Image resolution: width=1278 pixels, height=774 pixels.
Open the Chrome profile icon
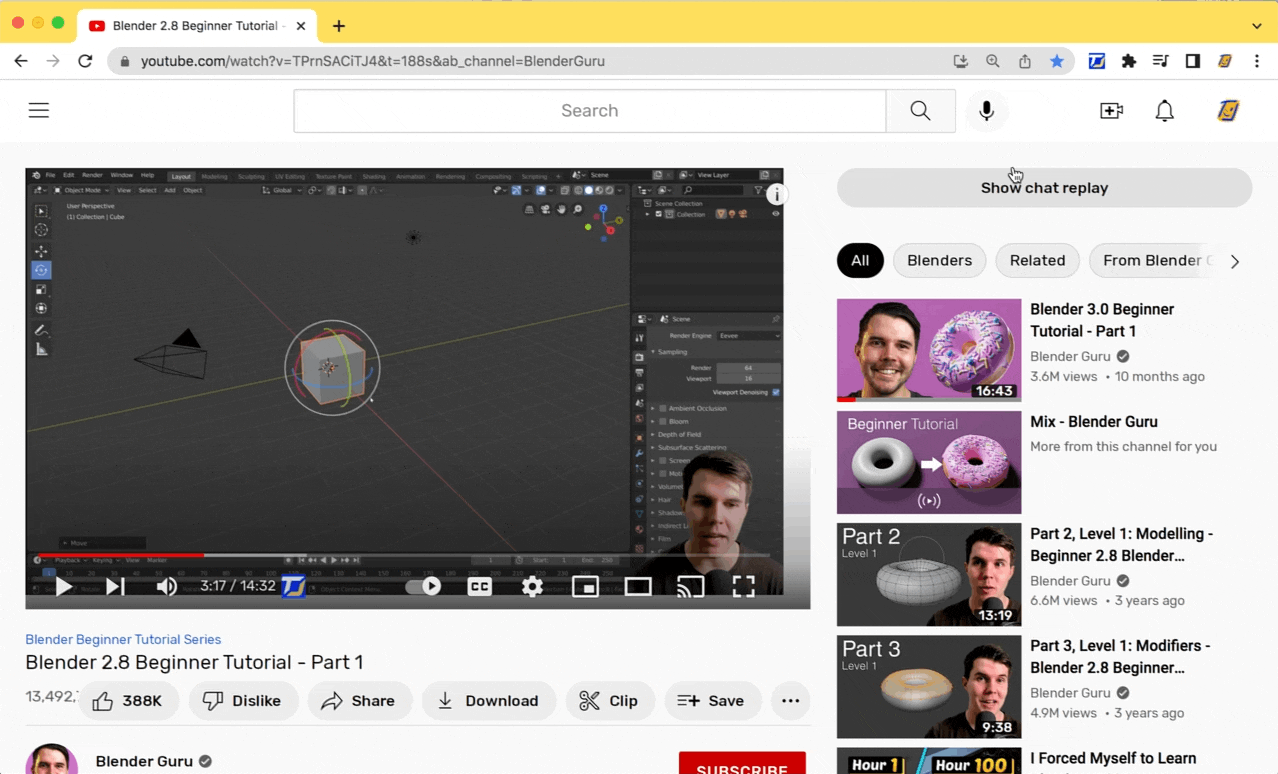(1225, 61)
